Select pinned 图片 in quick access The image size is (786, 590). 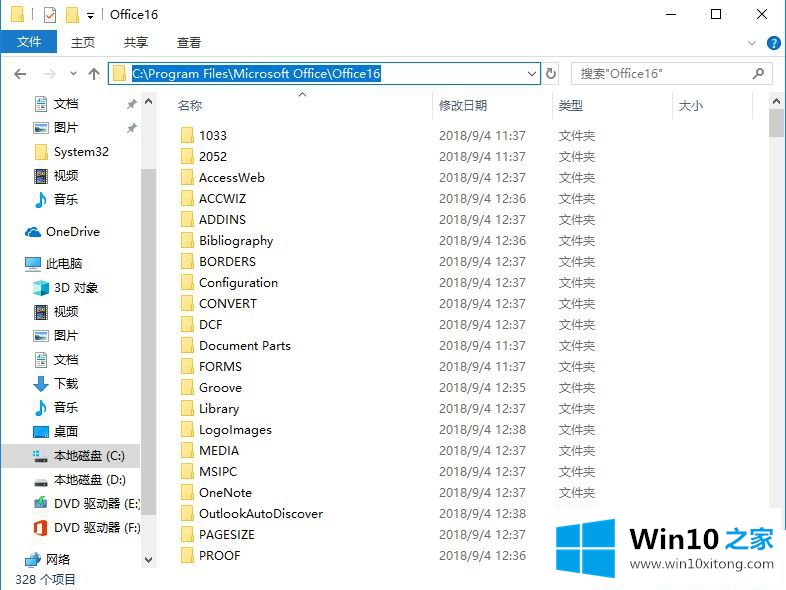(x=66, y=128)
